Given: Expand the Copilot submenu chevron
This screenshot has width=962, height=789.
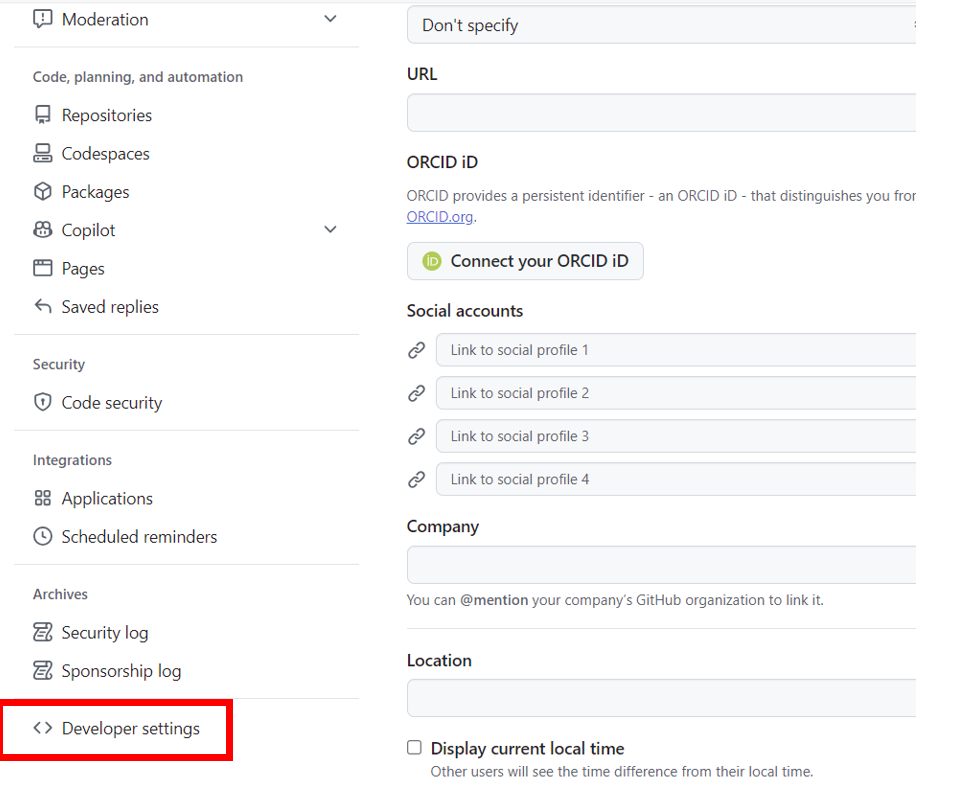Looking at the screenshot, I should click(x=330, y=229).
